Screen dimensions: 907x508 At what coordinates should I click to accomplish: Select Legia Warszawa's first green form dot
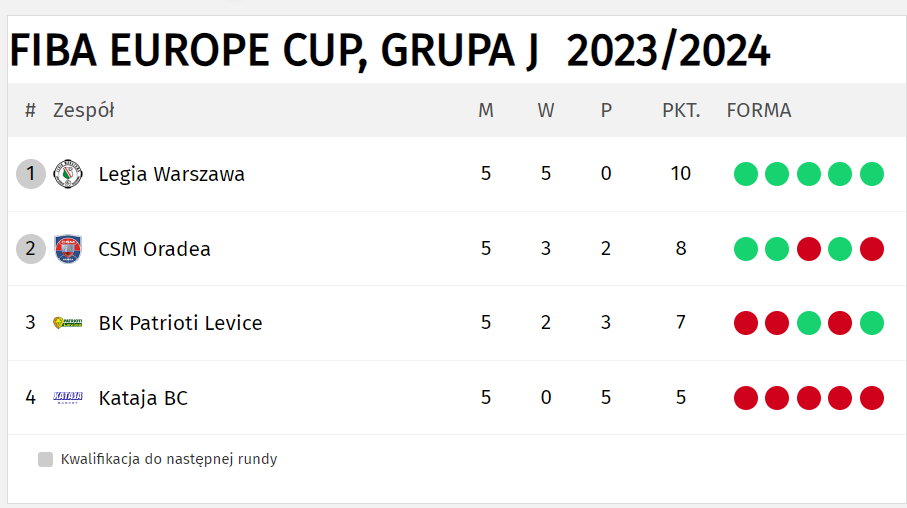pyautogui.click(x=746, y=174)
